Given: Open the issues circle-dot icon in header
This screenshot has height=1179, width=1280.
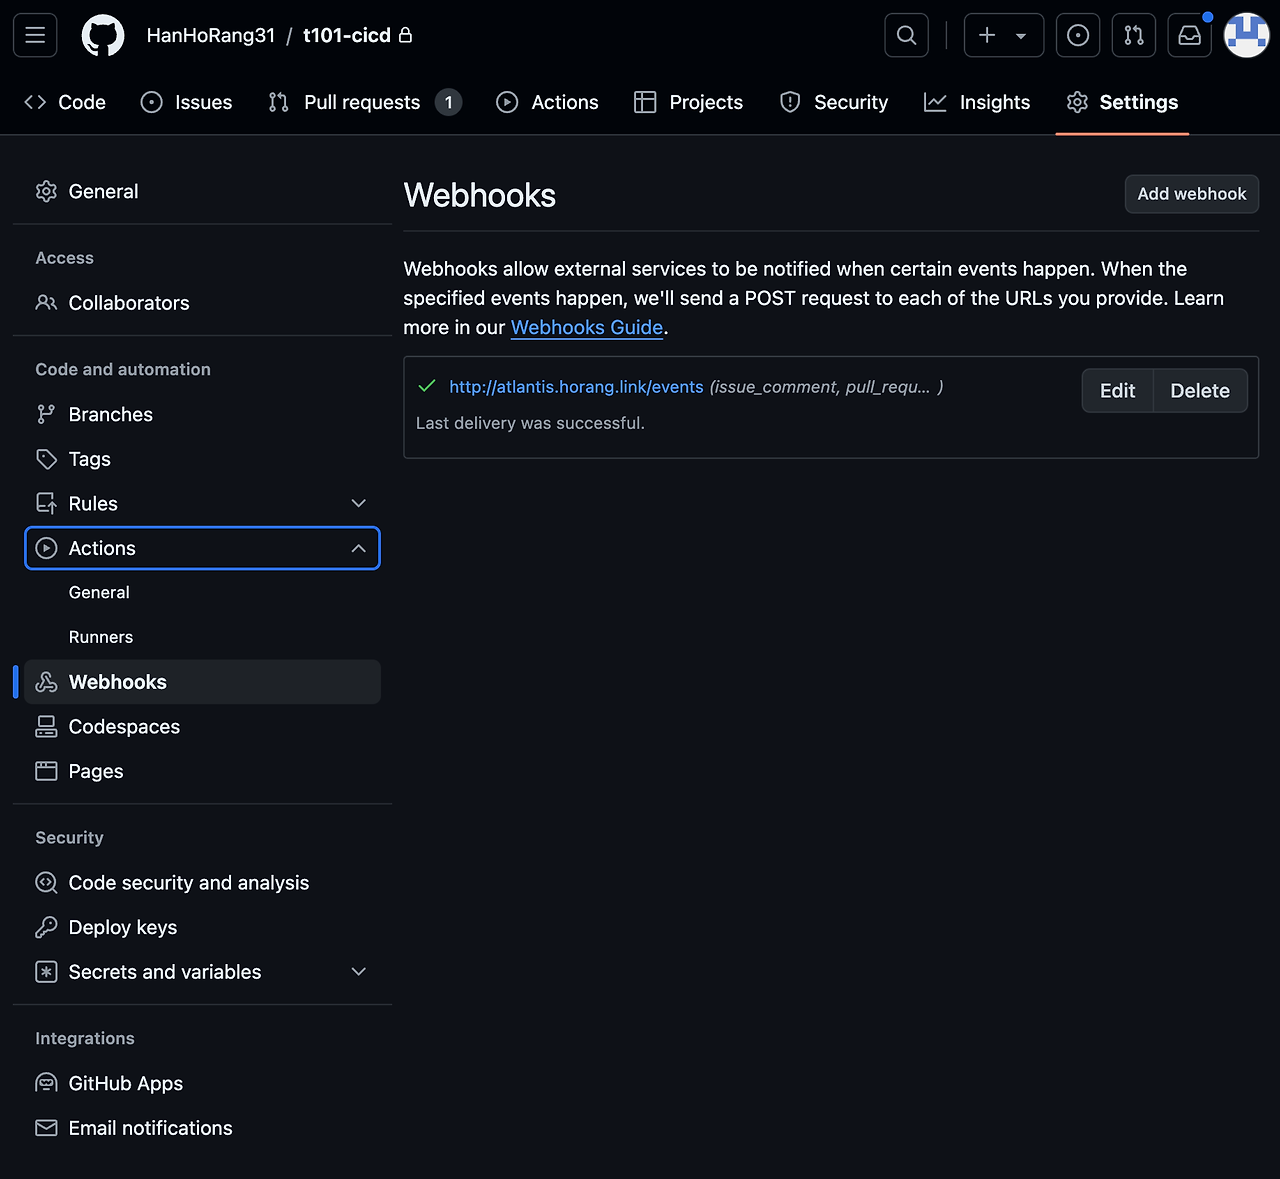Looking at the screenshot, I should (1078, 35).
